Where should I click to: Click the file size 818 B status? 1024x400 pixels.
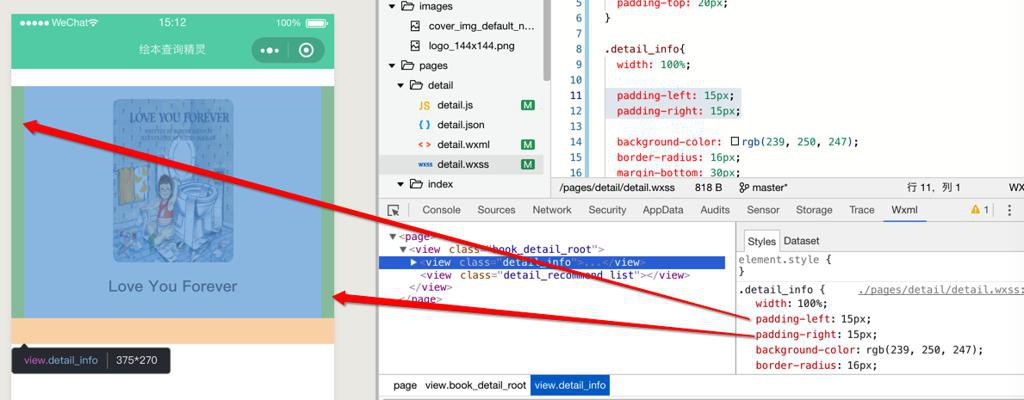pos(708,188)
